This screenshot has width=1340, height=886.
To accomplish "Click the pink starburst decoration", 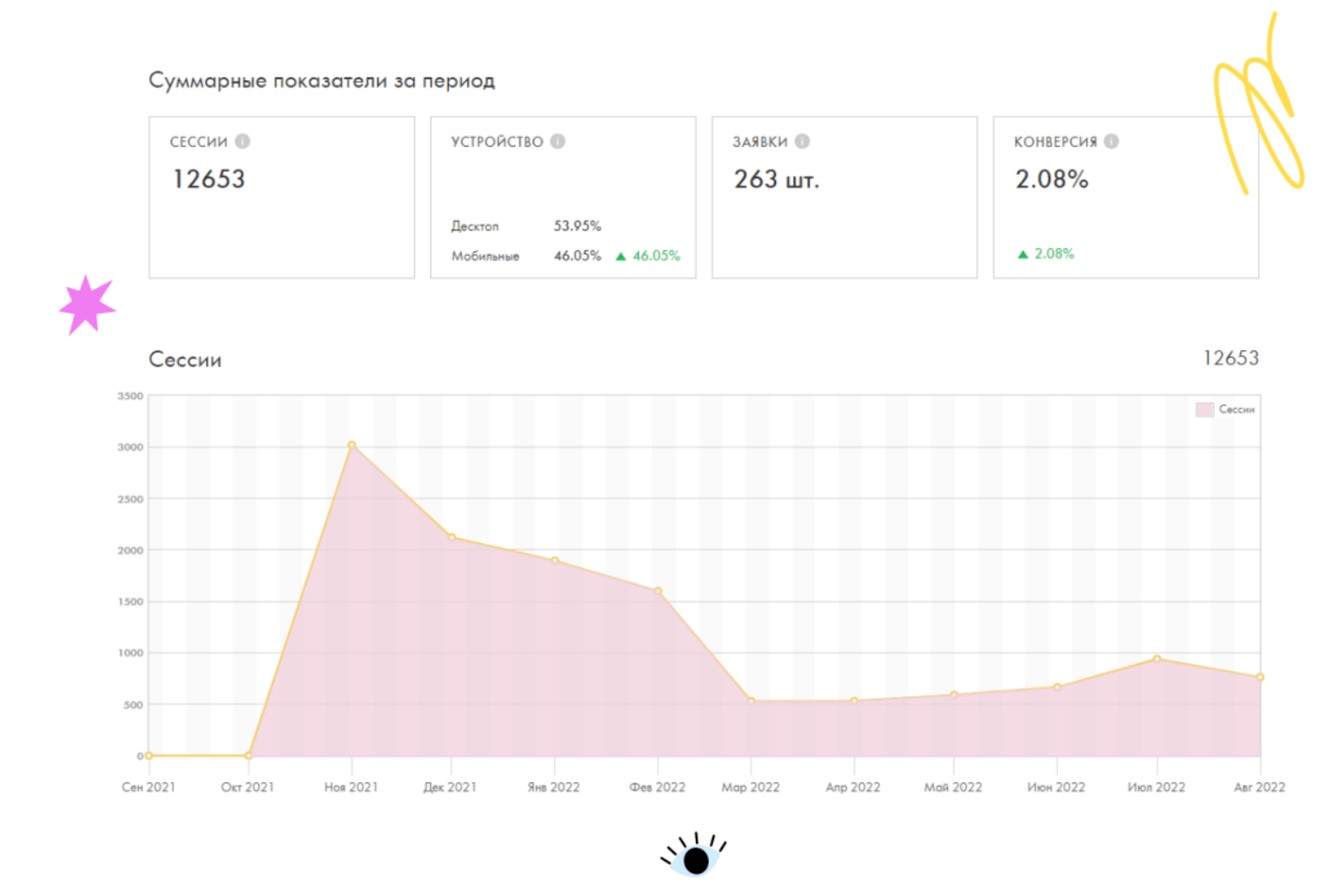I will point(87,305).
